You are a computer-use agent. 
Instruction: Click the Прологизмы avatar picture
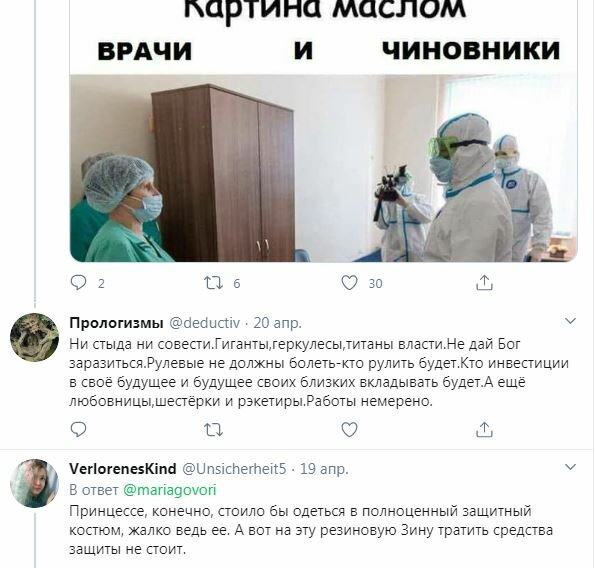(x=35, y=337)
